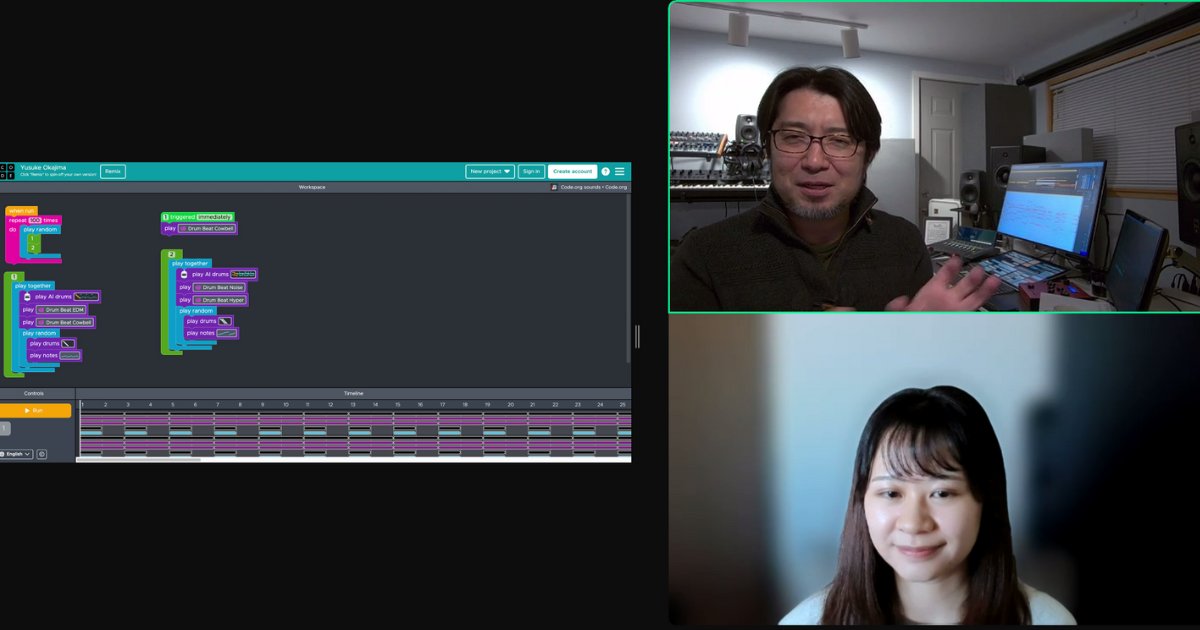Click the Code.org sounds pack icon

(554, 187)
